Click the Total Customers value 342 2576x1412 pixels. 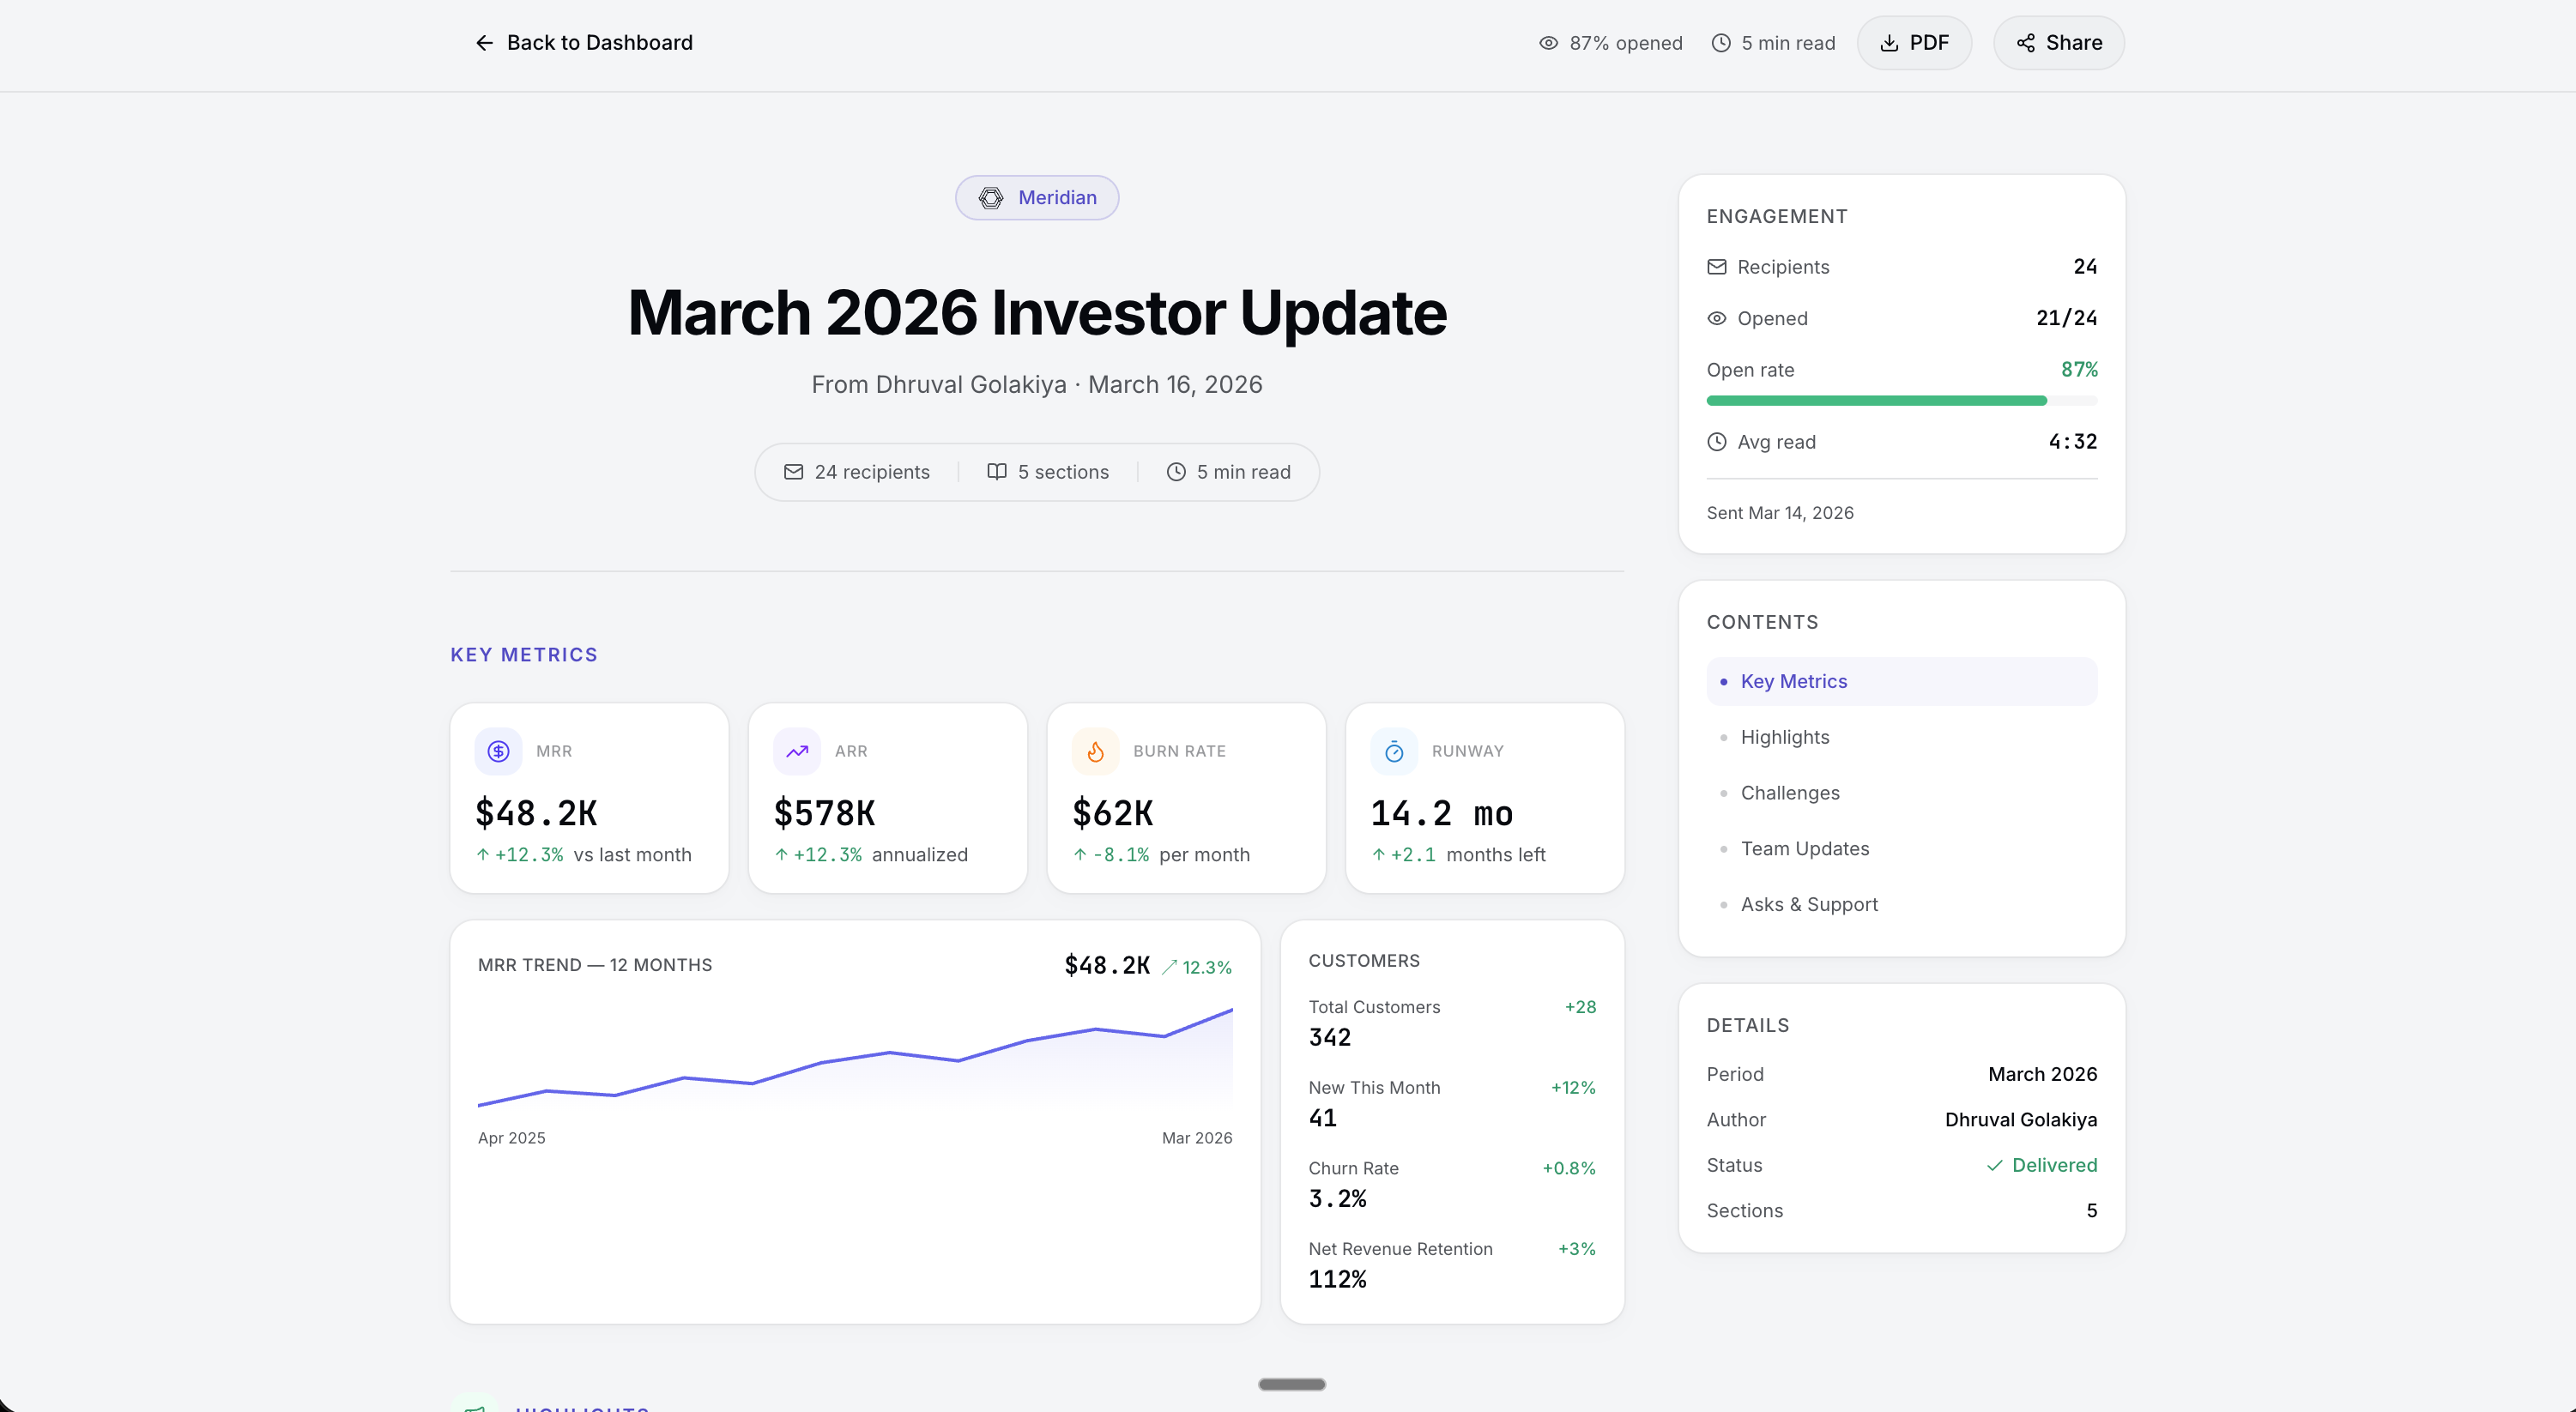(x=1330, y=1038)
